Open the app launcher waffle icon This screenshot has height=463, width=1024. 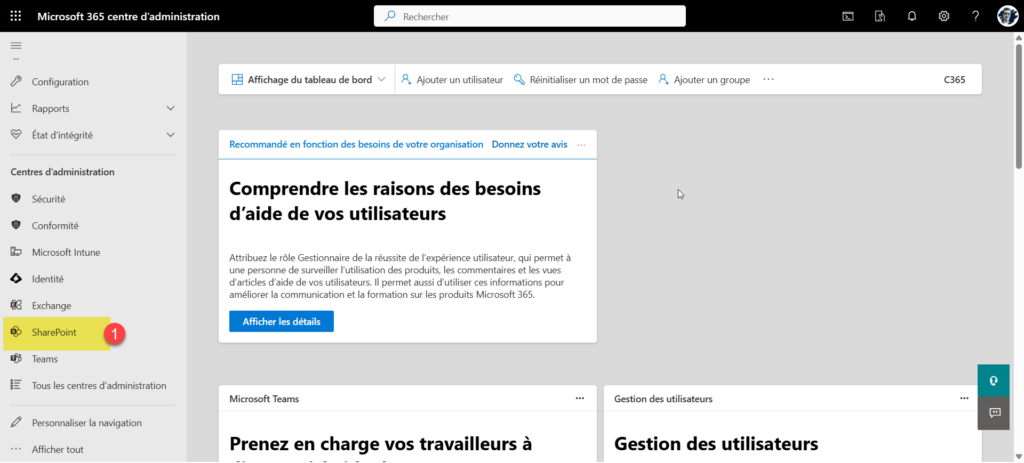pyautogui.click(x=16, y=16)
